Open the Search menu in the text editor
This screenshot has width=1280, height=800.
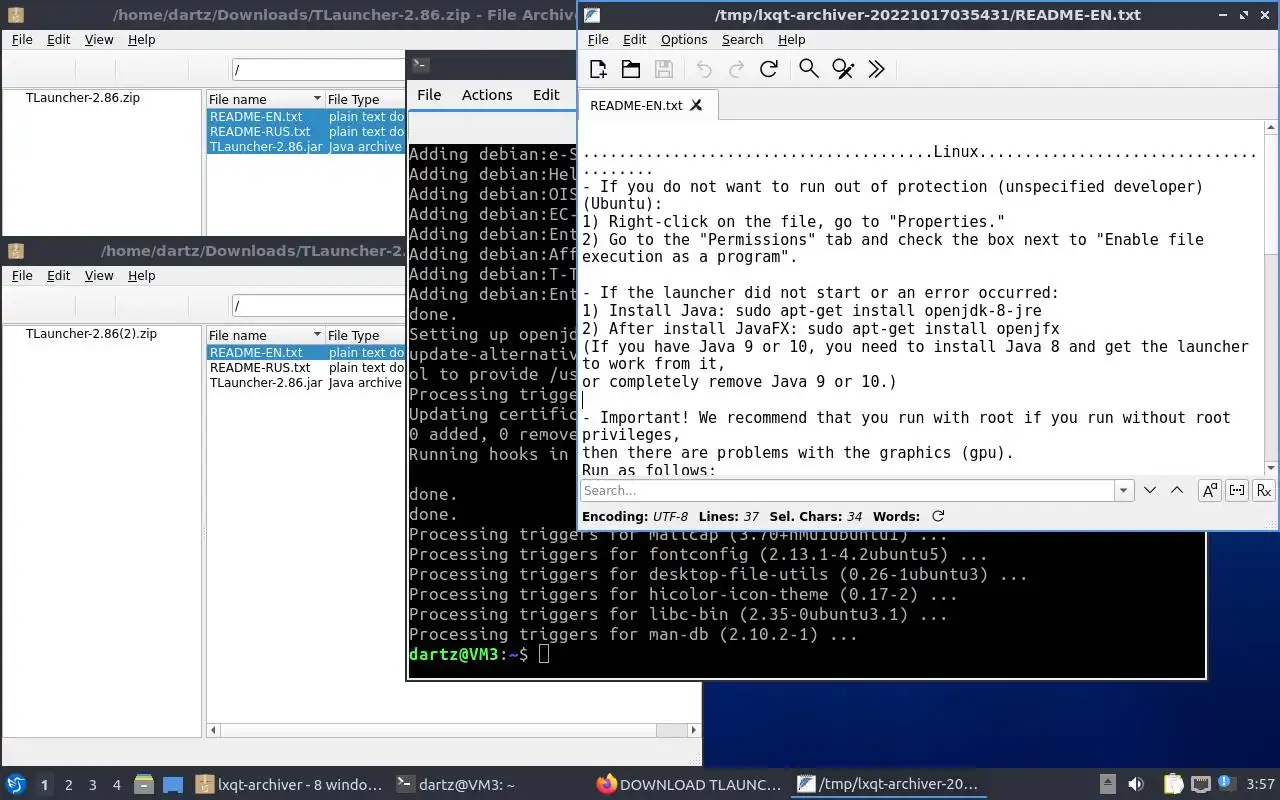[x=742, y=40]
